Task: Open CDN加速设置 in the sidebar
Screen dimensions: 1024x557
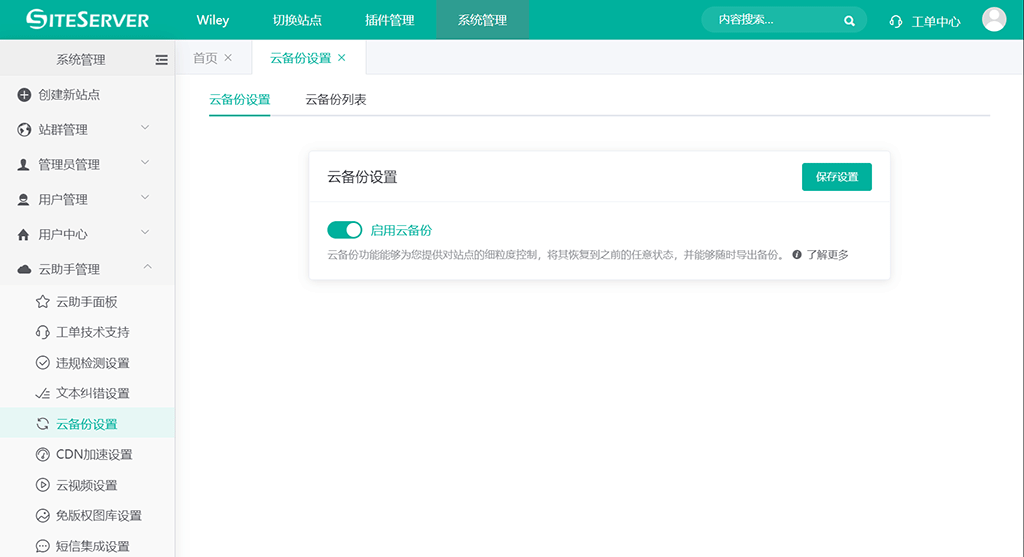Action: [93, 455]
